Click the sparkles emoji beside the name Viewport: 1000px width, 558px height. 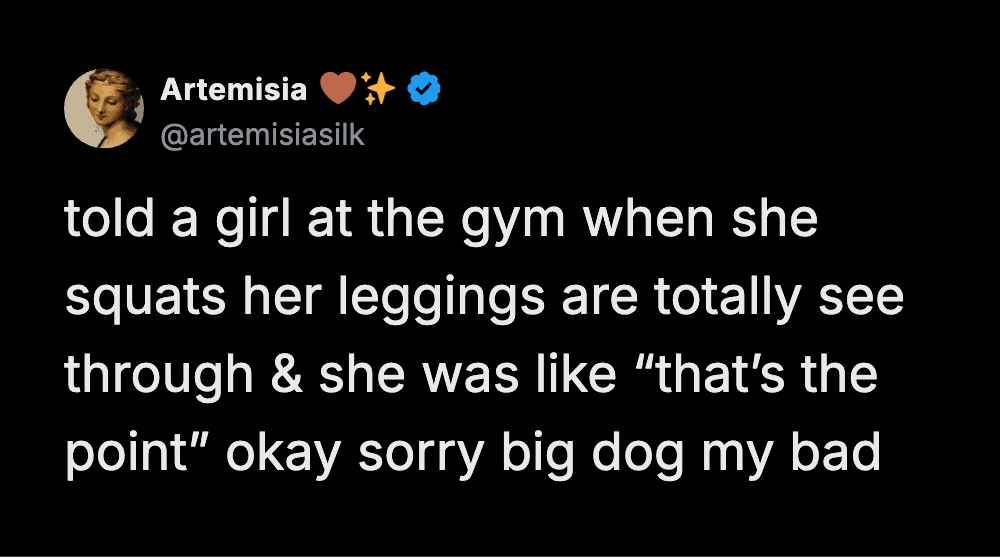(378, 90)
